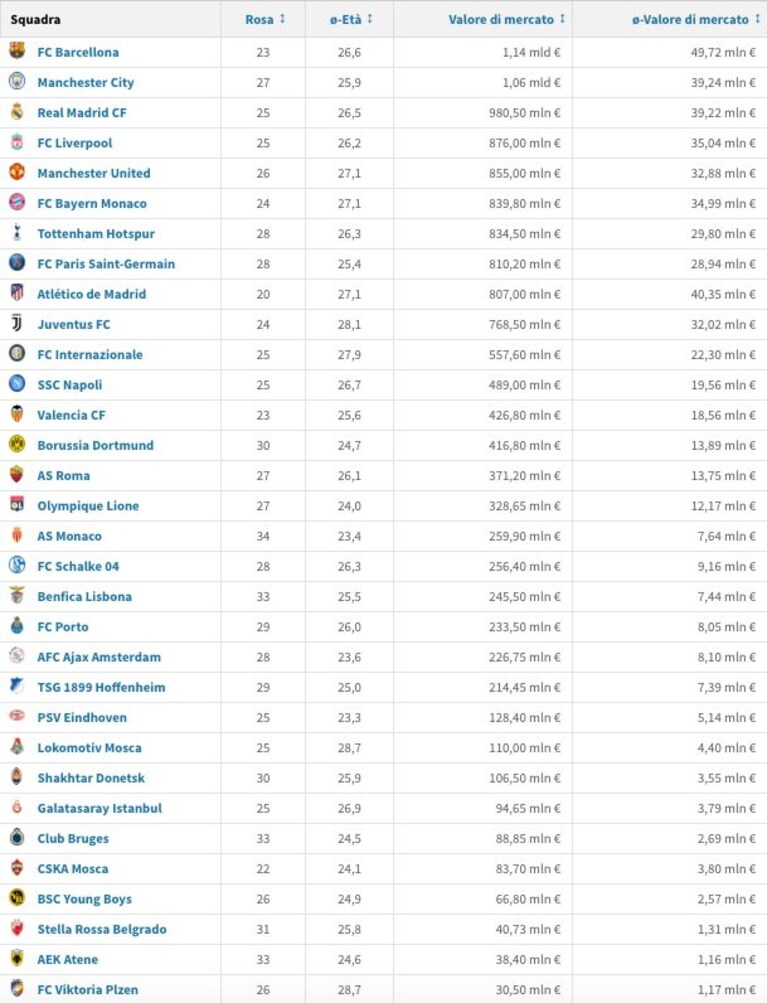Click the Tottenham Hotspur crest icon
This screenshot has height=1003, width=767.
coord(17,232)
